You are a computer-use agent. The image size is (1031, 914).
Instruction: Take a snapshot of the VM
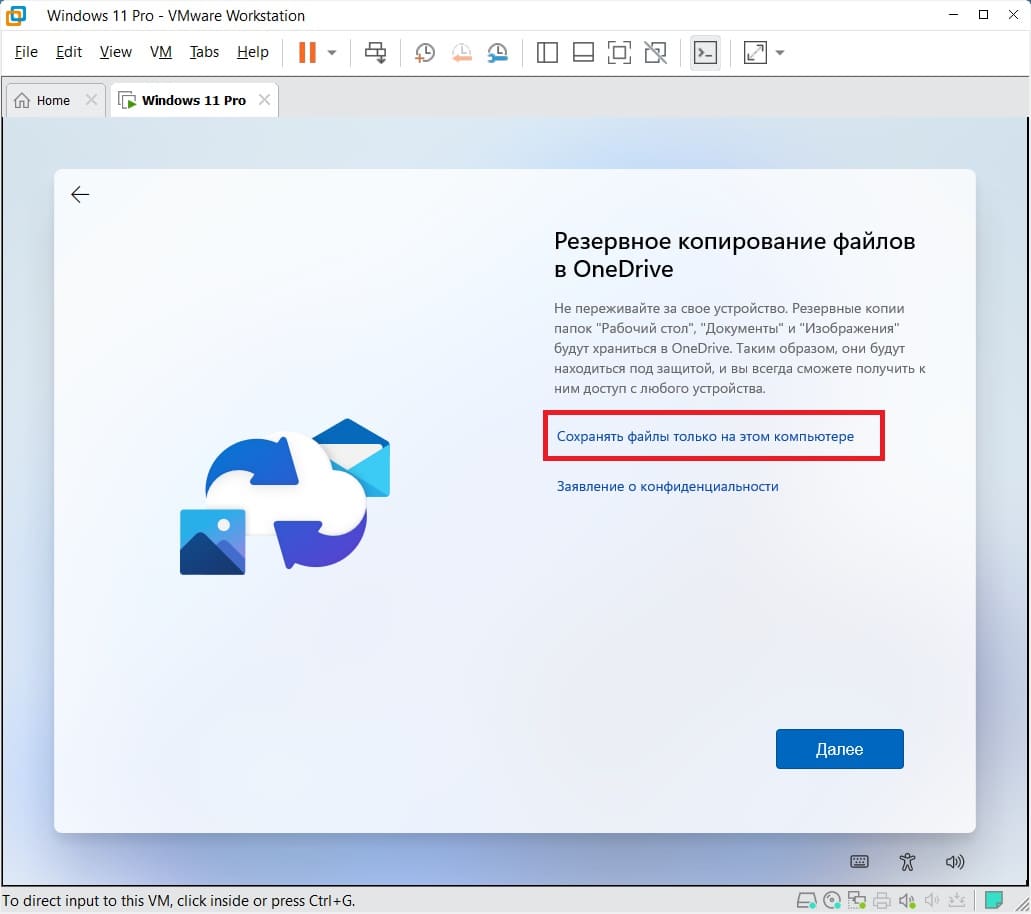(x=425, y=53)
